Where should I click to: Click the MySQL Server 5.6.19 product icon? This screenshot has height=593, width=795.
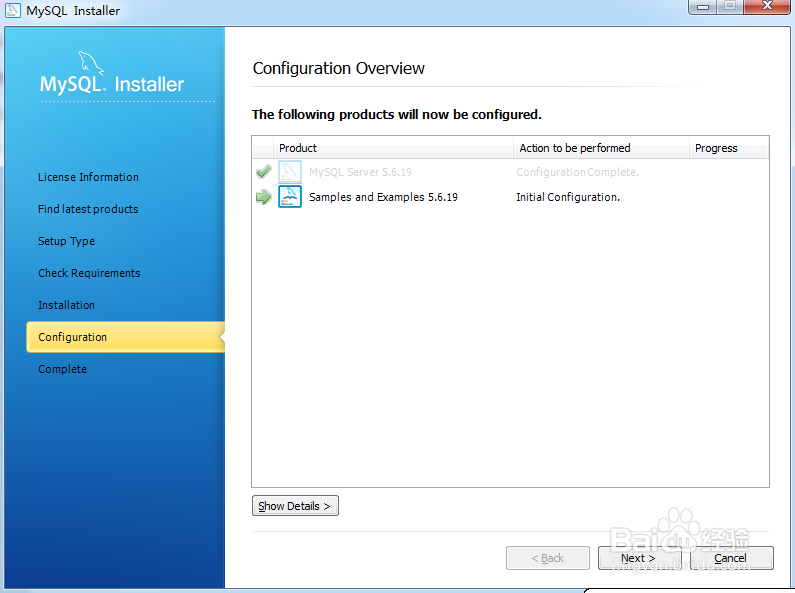290,172
